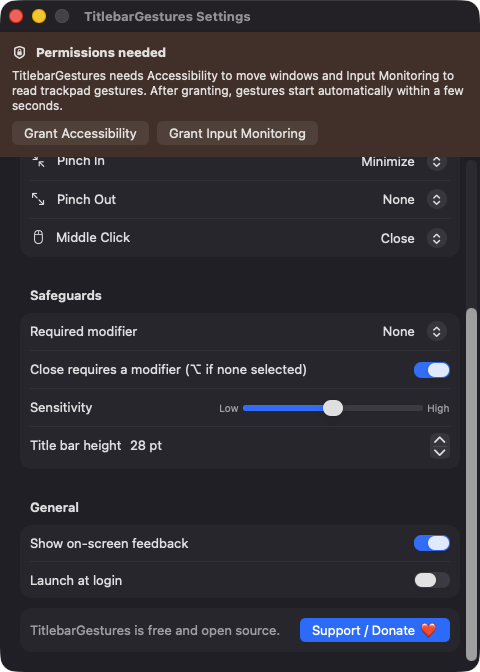The height and width of the screenshot is (672, 480).
Task: Click the Safeguards section heading
Action: coord(66,295)
